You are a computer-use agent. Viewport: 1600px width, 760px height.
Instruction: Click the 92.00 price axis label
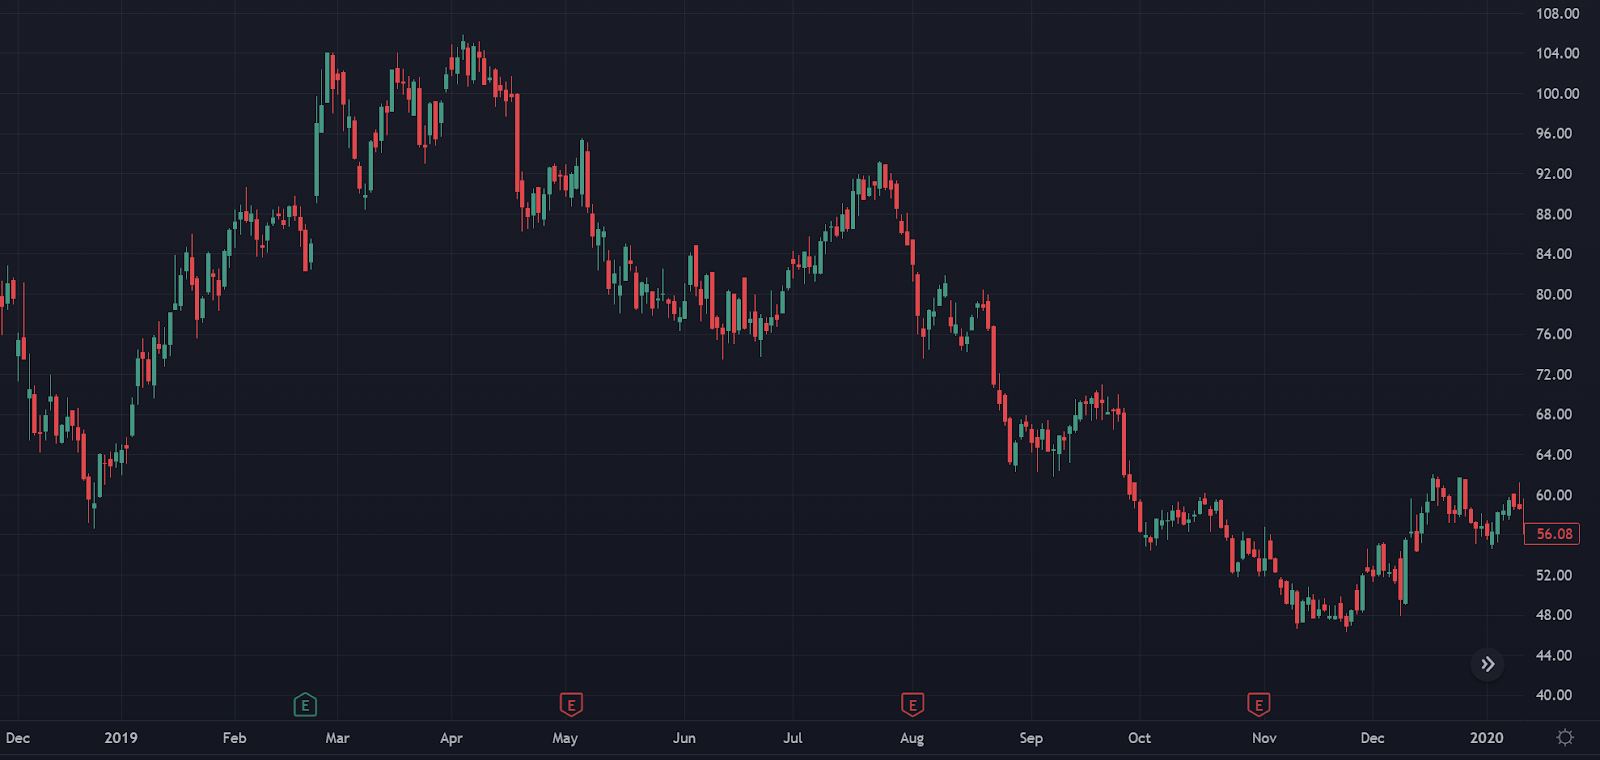tap(1554, 173)
